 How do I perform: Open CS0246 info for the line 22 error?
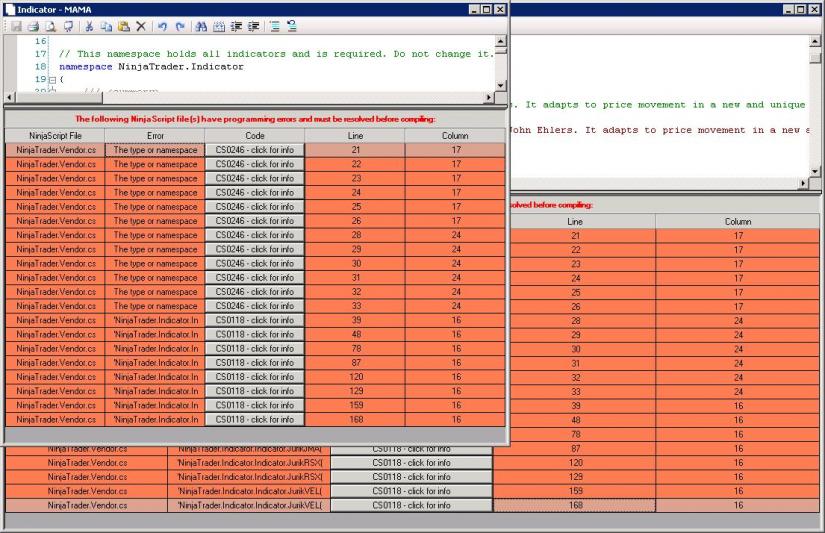point(255,164)
